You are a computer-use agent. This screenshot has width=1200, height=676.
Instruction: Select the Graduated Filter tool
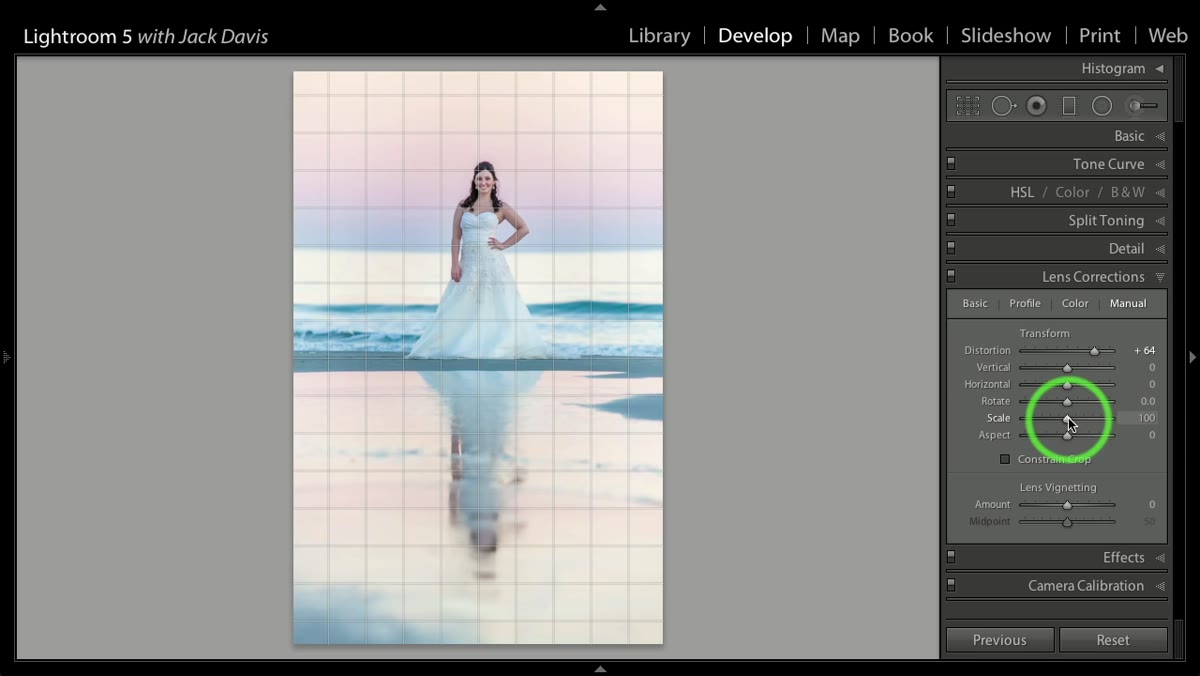[x=1069, y=105]
